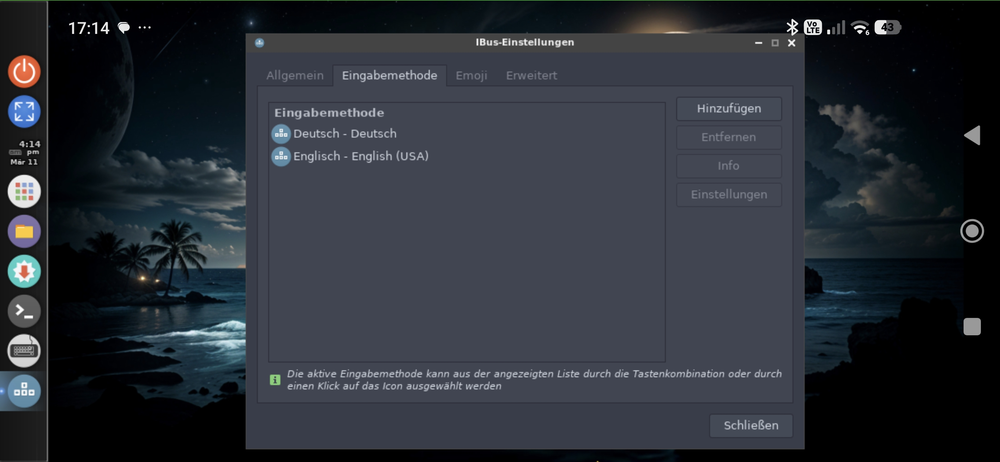The width and height of the screenshot is (1000, 462).
Task: Open the terminal icon in dock
Action: point(24,311)
